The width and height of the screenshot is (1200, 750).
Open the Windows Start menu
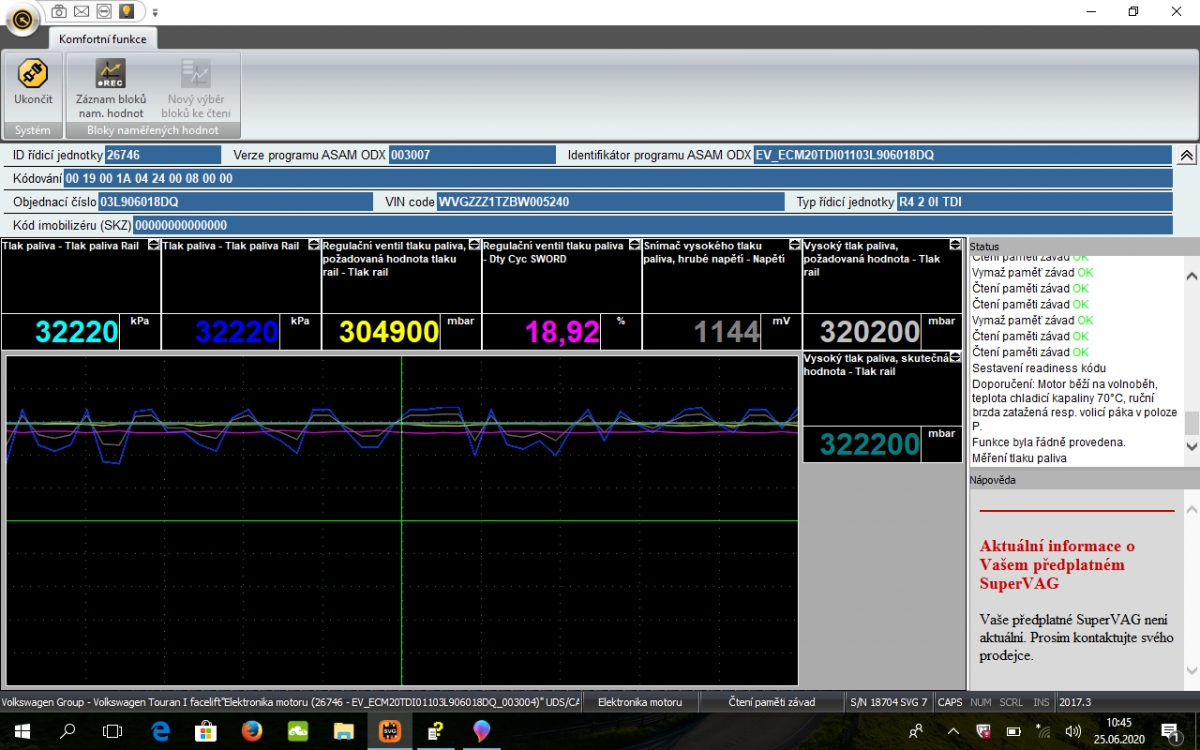[x=22, y=731]
